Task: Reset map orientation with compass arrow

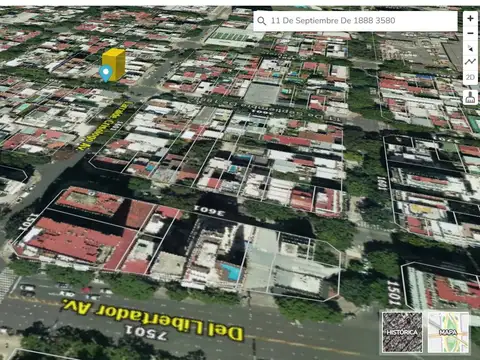Action: click(x=470, y=48)
